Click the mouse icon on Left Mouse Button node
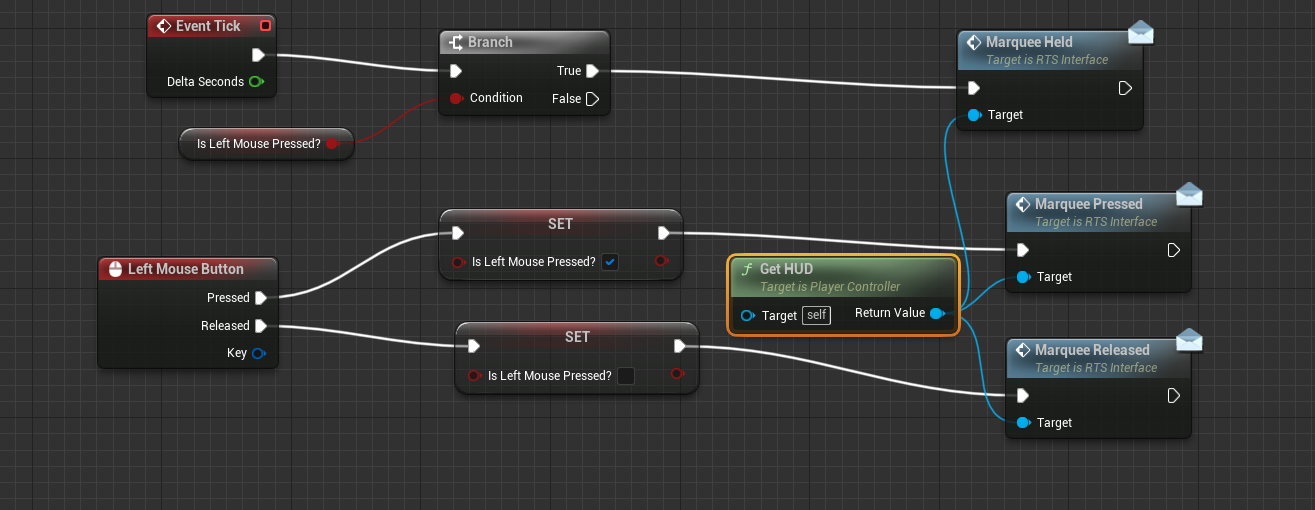 click(115, 269)
